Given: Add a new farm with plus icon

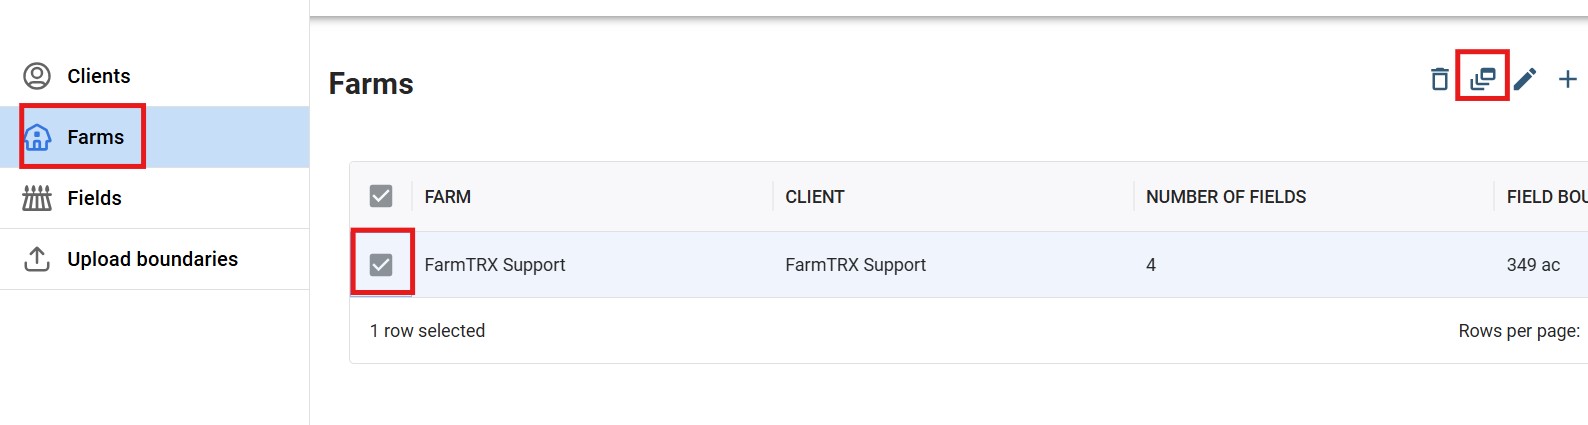Looking at the screenshot, I should (1568, 79).
